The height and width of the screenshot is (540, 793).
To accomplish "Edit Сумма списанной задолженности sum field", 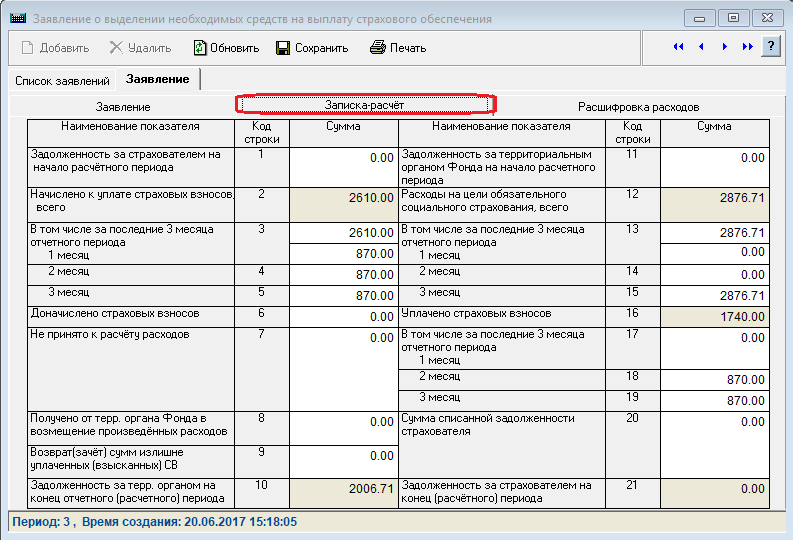I will click(x=715, y=444).
